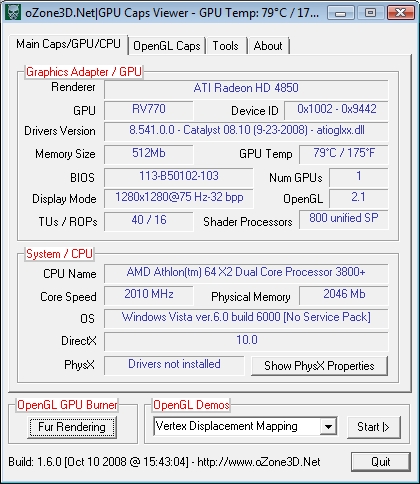This screenshot has height=484, width=420.
Task: Minimize the GPU Caps Viewer window
Action: pos(340,13)
